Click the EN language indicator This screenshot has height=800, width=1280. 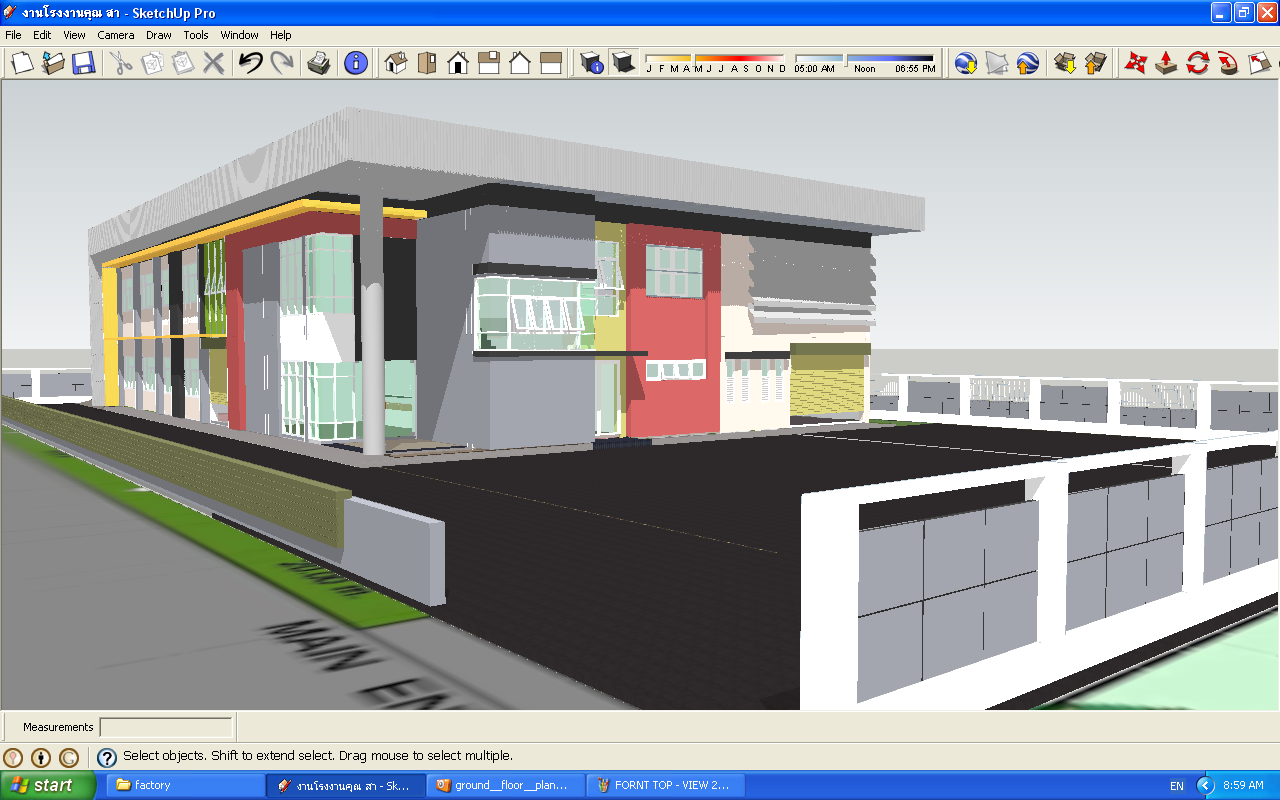[x=1177, y=785]
